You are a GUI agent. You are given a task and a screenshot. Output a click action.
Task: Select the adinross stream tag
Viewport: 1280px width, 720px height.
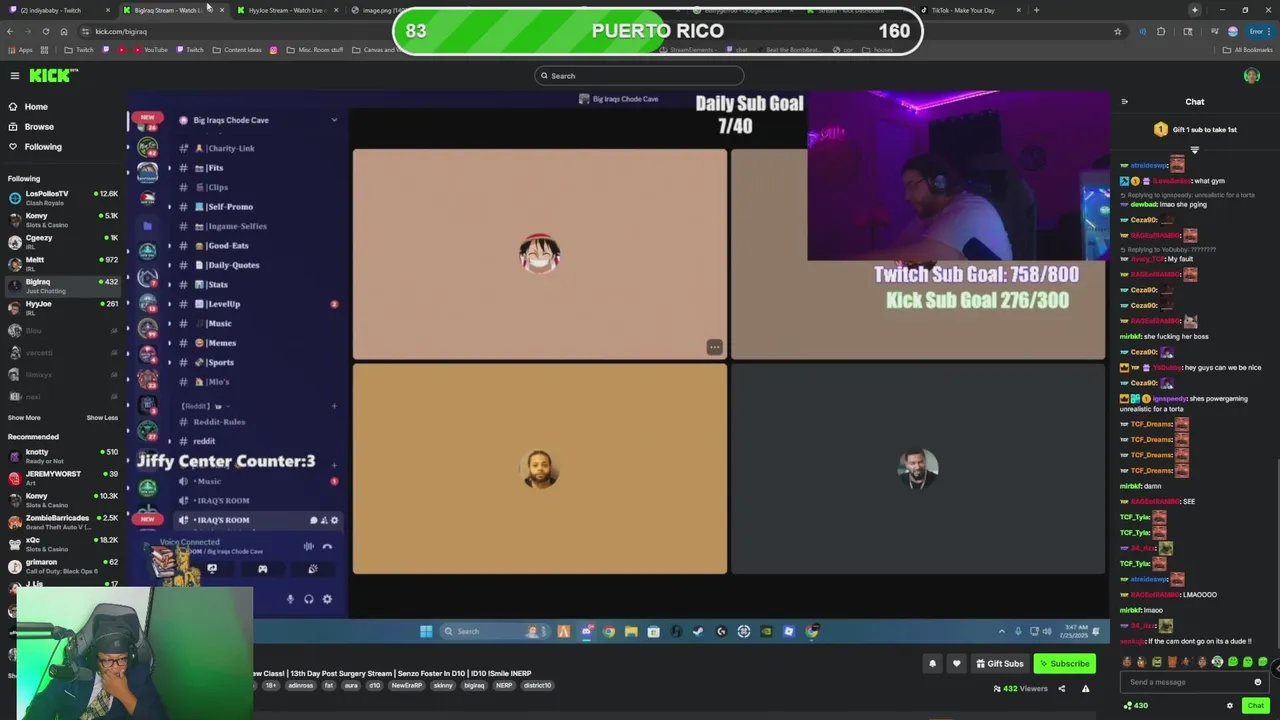coord(300,686)
